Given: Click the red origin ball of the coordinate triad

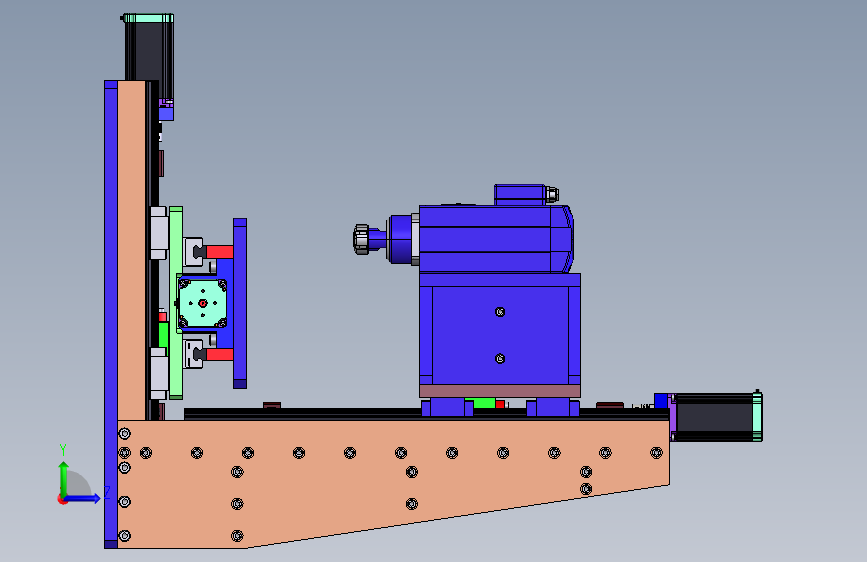Looking at the screenshot, I should [62, 499].
